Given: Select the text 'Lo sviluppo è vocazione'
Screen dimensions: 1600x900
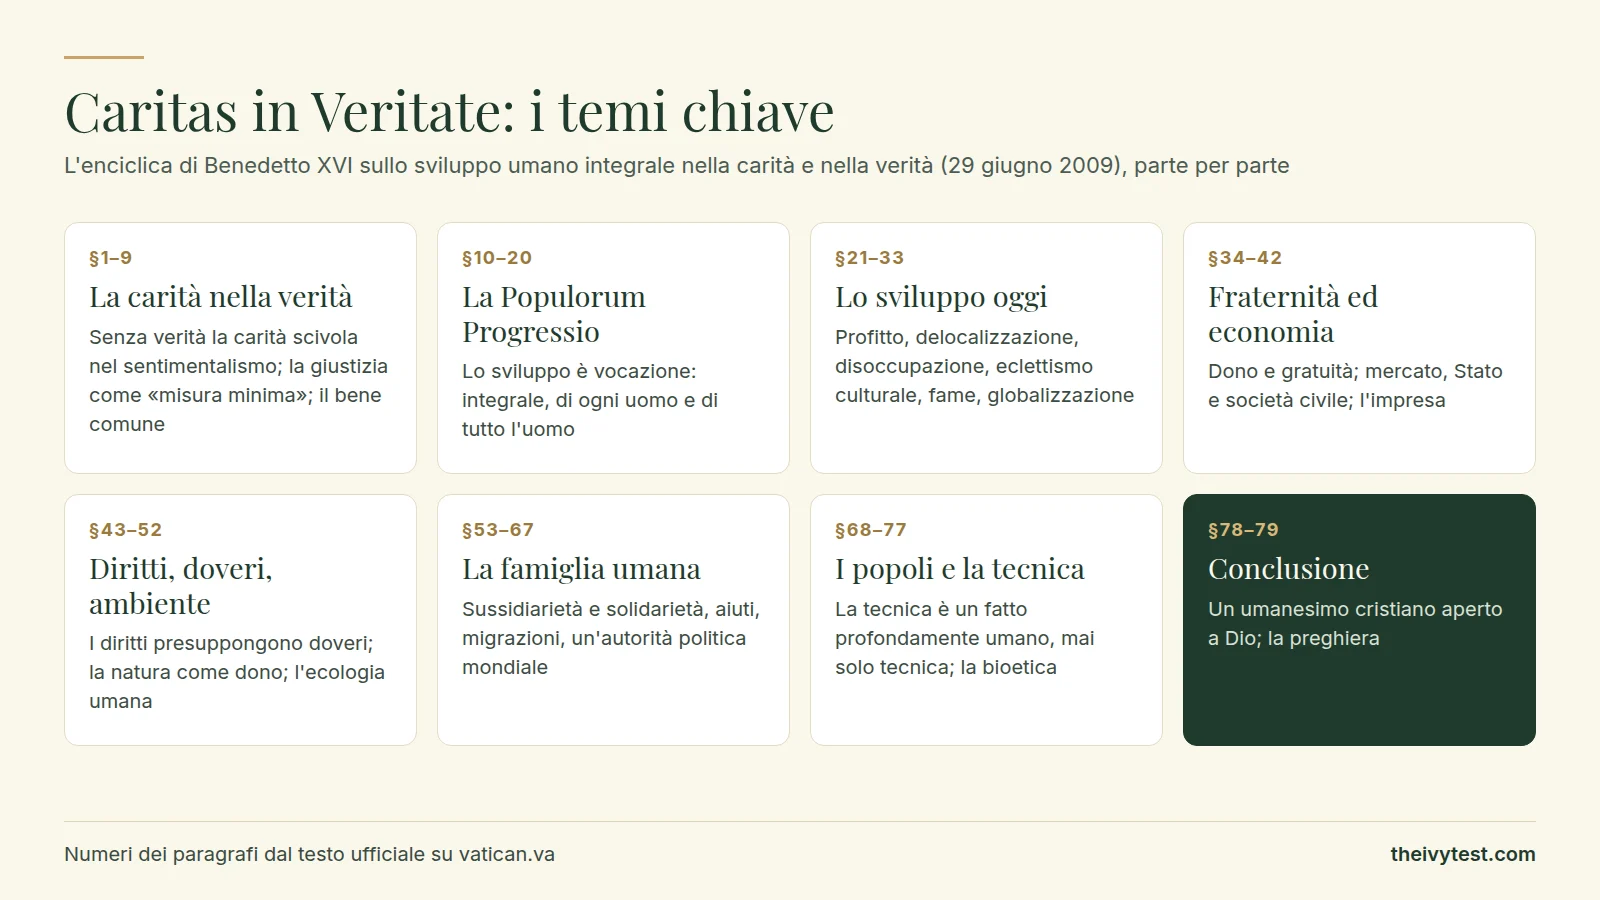Looking at the screenshot, I should (575, 371).
